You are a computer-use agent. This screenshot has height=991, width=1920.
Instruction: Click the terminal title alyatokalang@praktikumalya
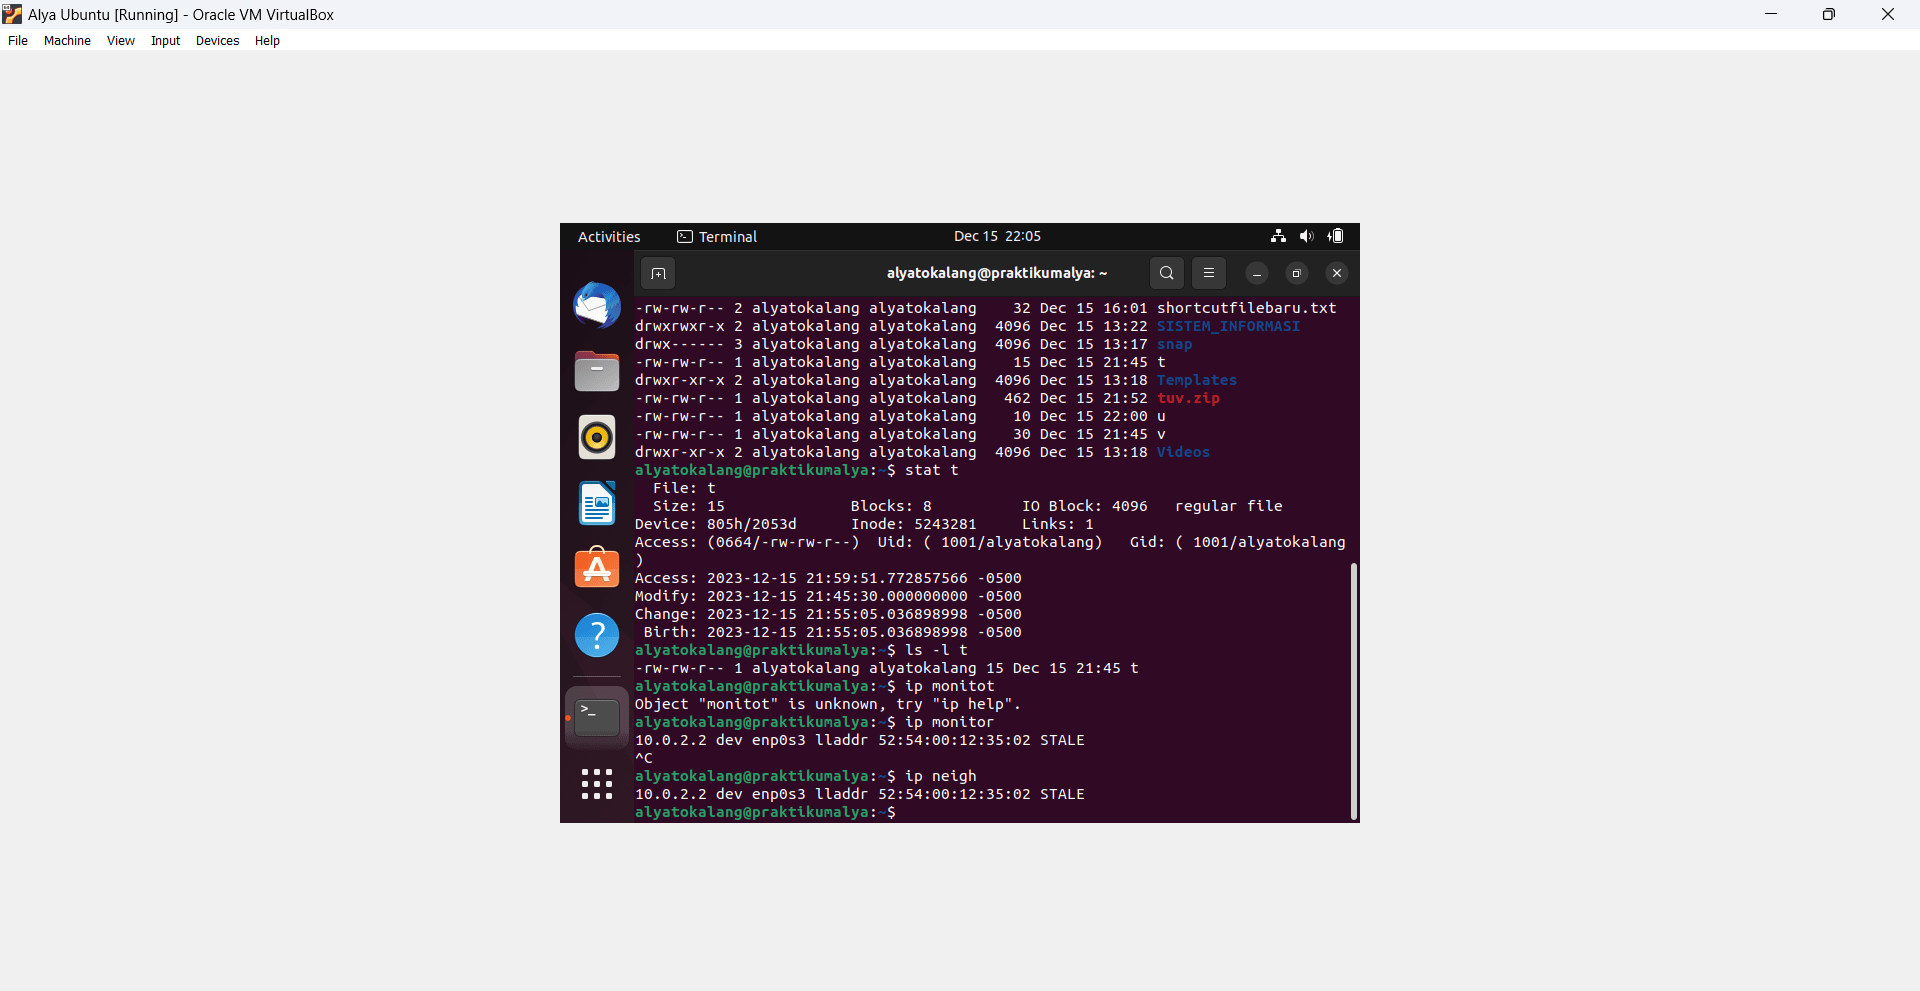point(997,273)
